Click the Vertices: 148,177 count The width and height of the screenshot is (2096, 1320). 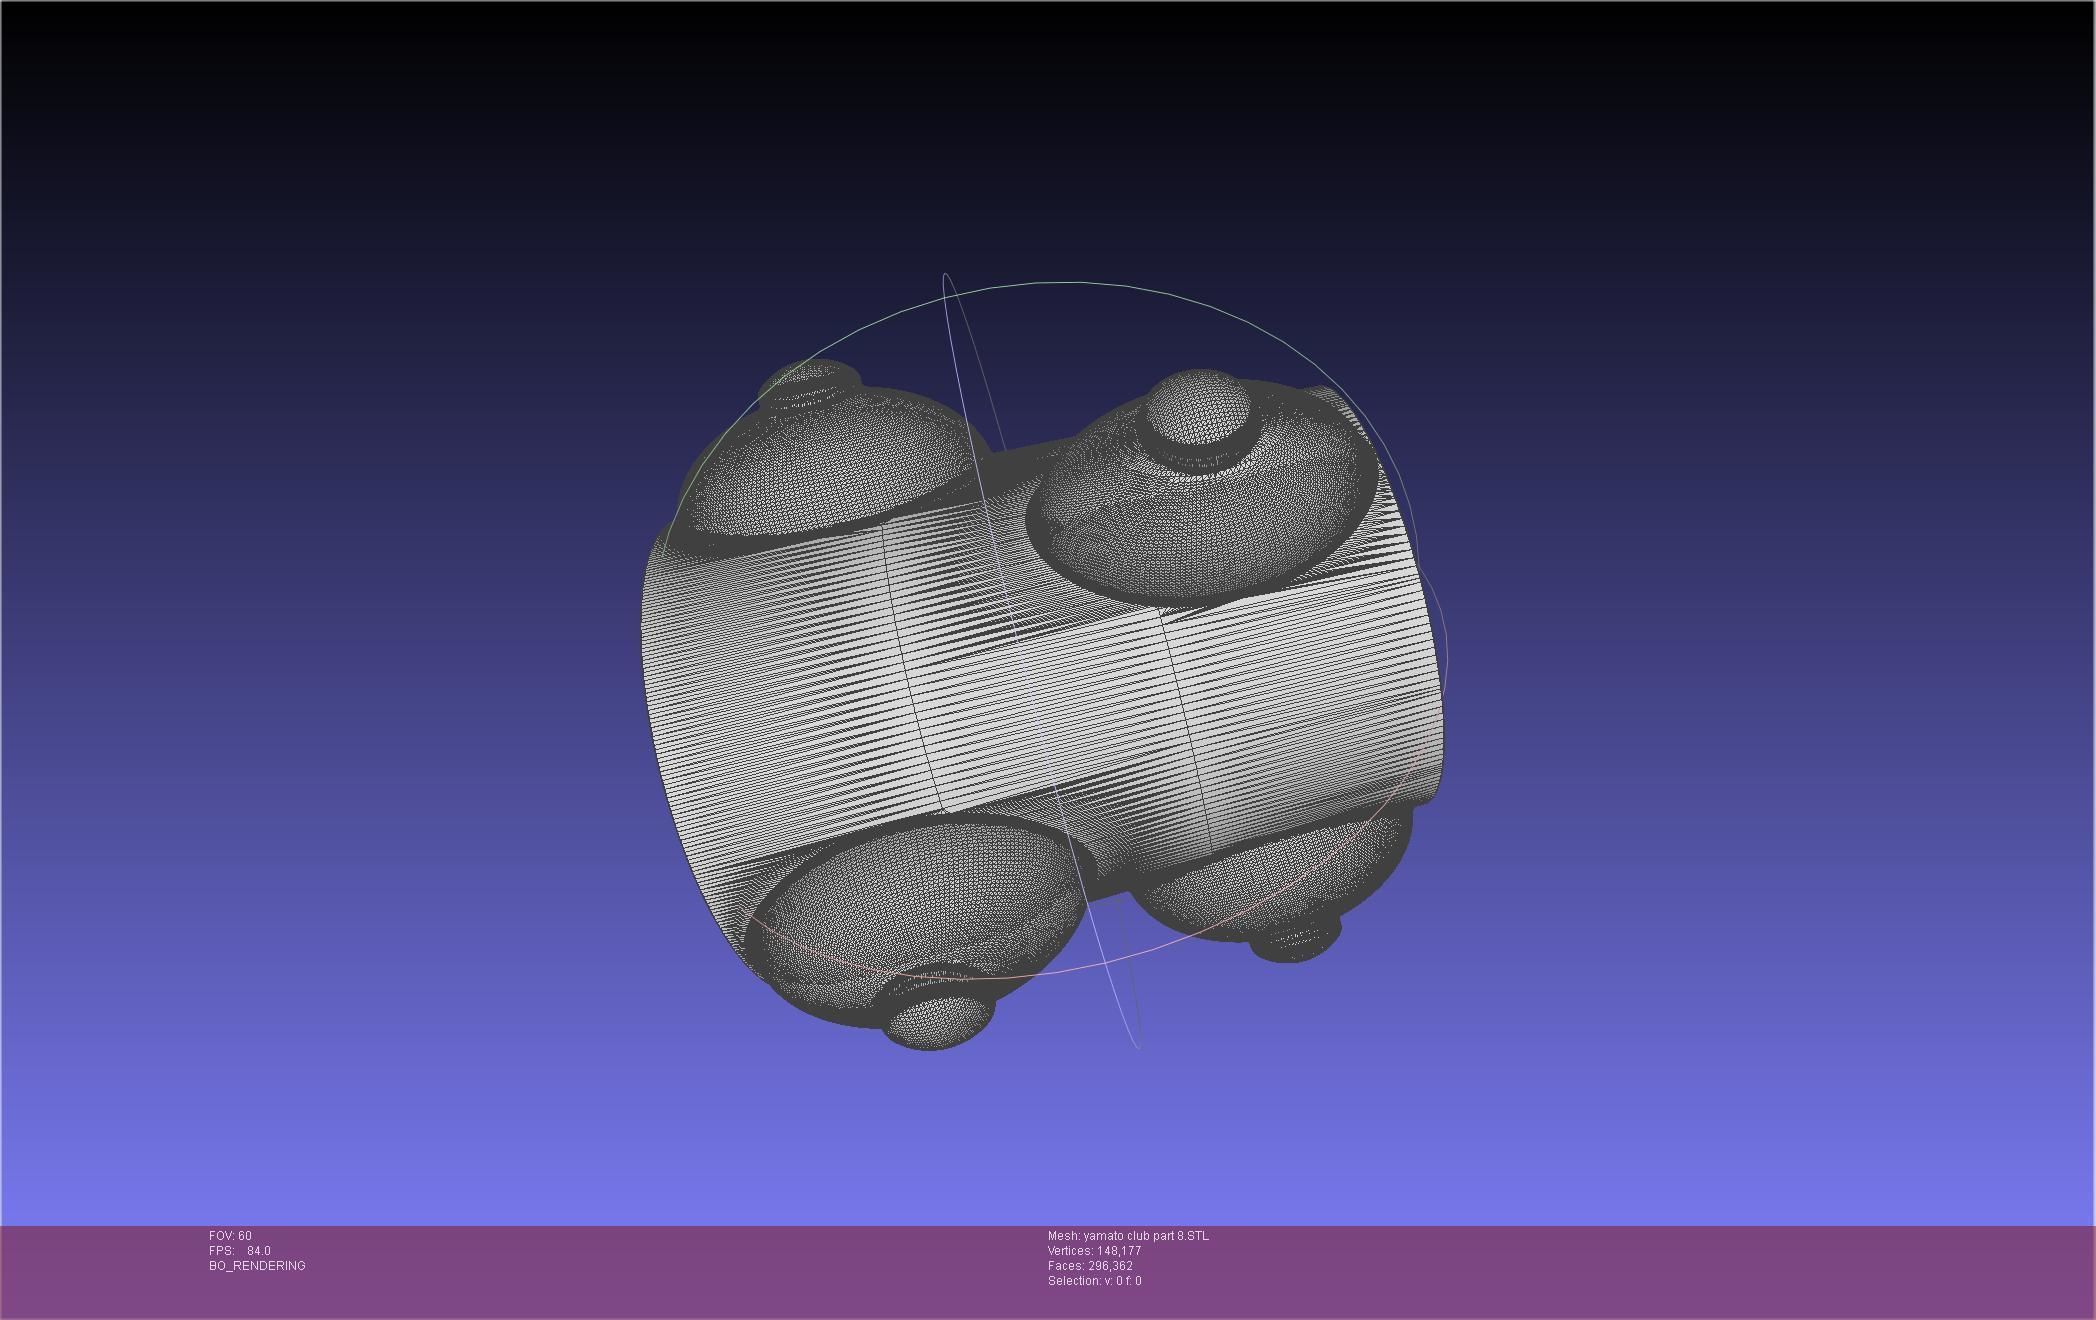pyautogui.click(x=1094, y=1251)
